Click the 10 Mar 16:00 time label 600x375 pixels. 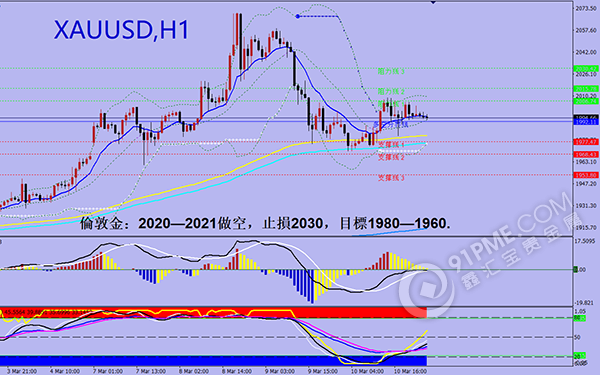[x=410, y=371]
